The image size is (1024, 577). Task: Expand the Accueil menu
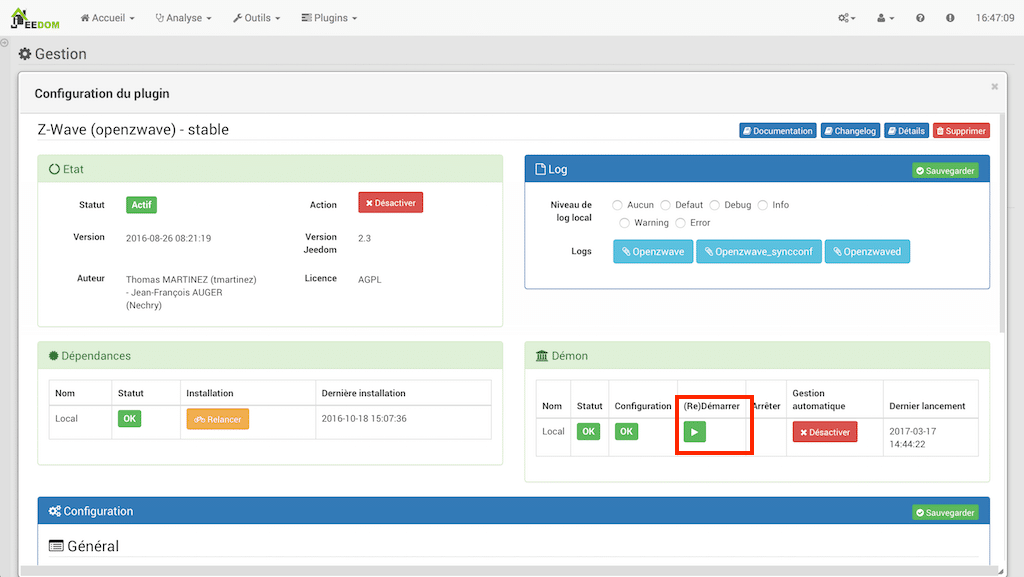pos(107,18)
